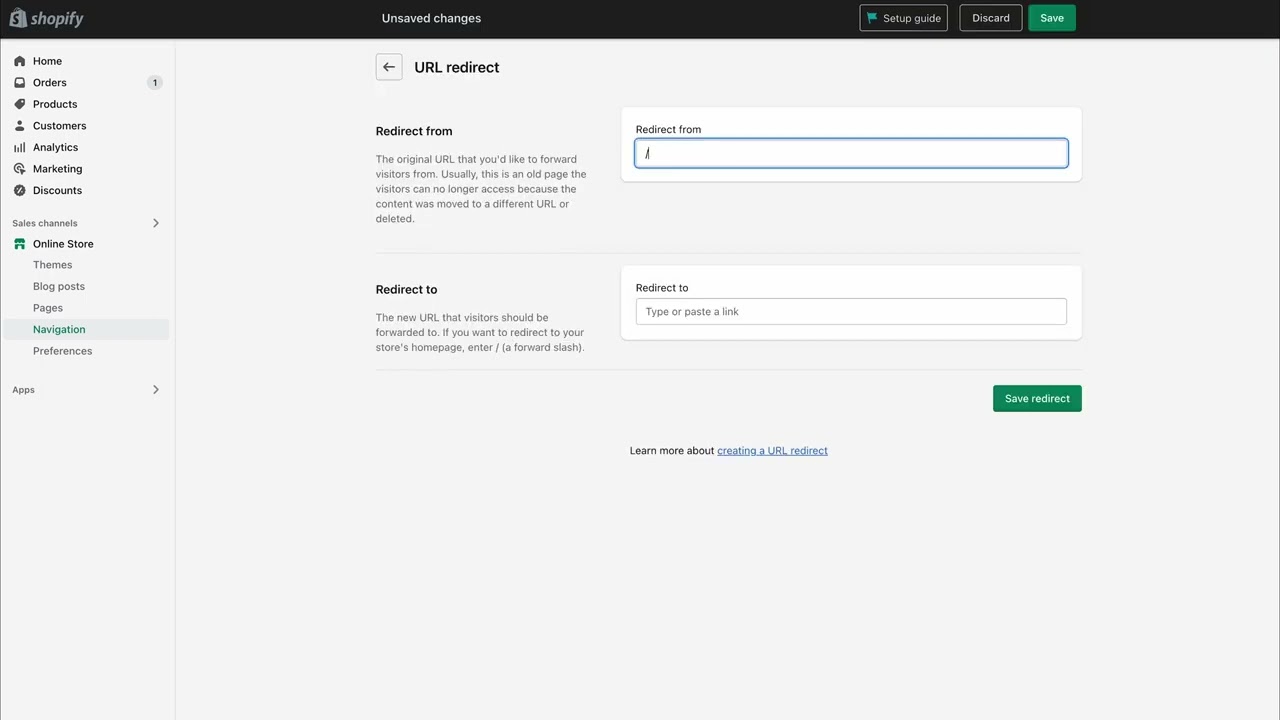Click the Orders count badge

(154, 83)
